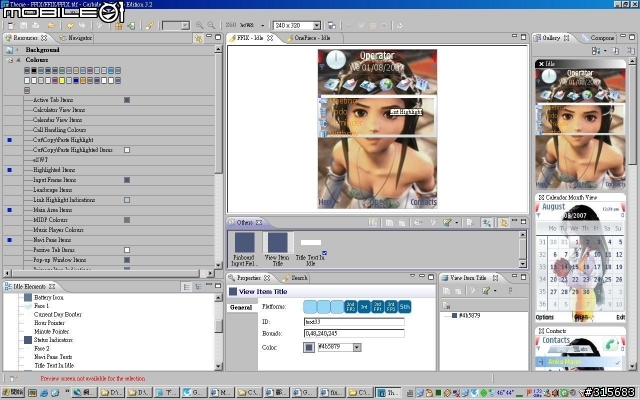The width and height of the screenshot is (640, 400).
Task: Open the empty zoom combo box dropdown
Action: click(185, 26)
